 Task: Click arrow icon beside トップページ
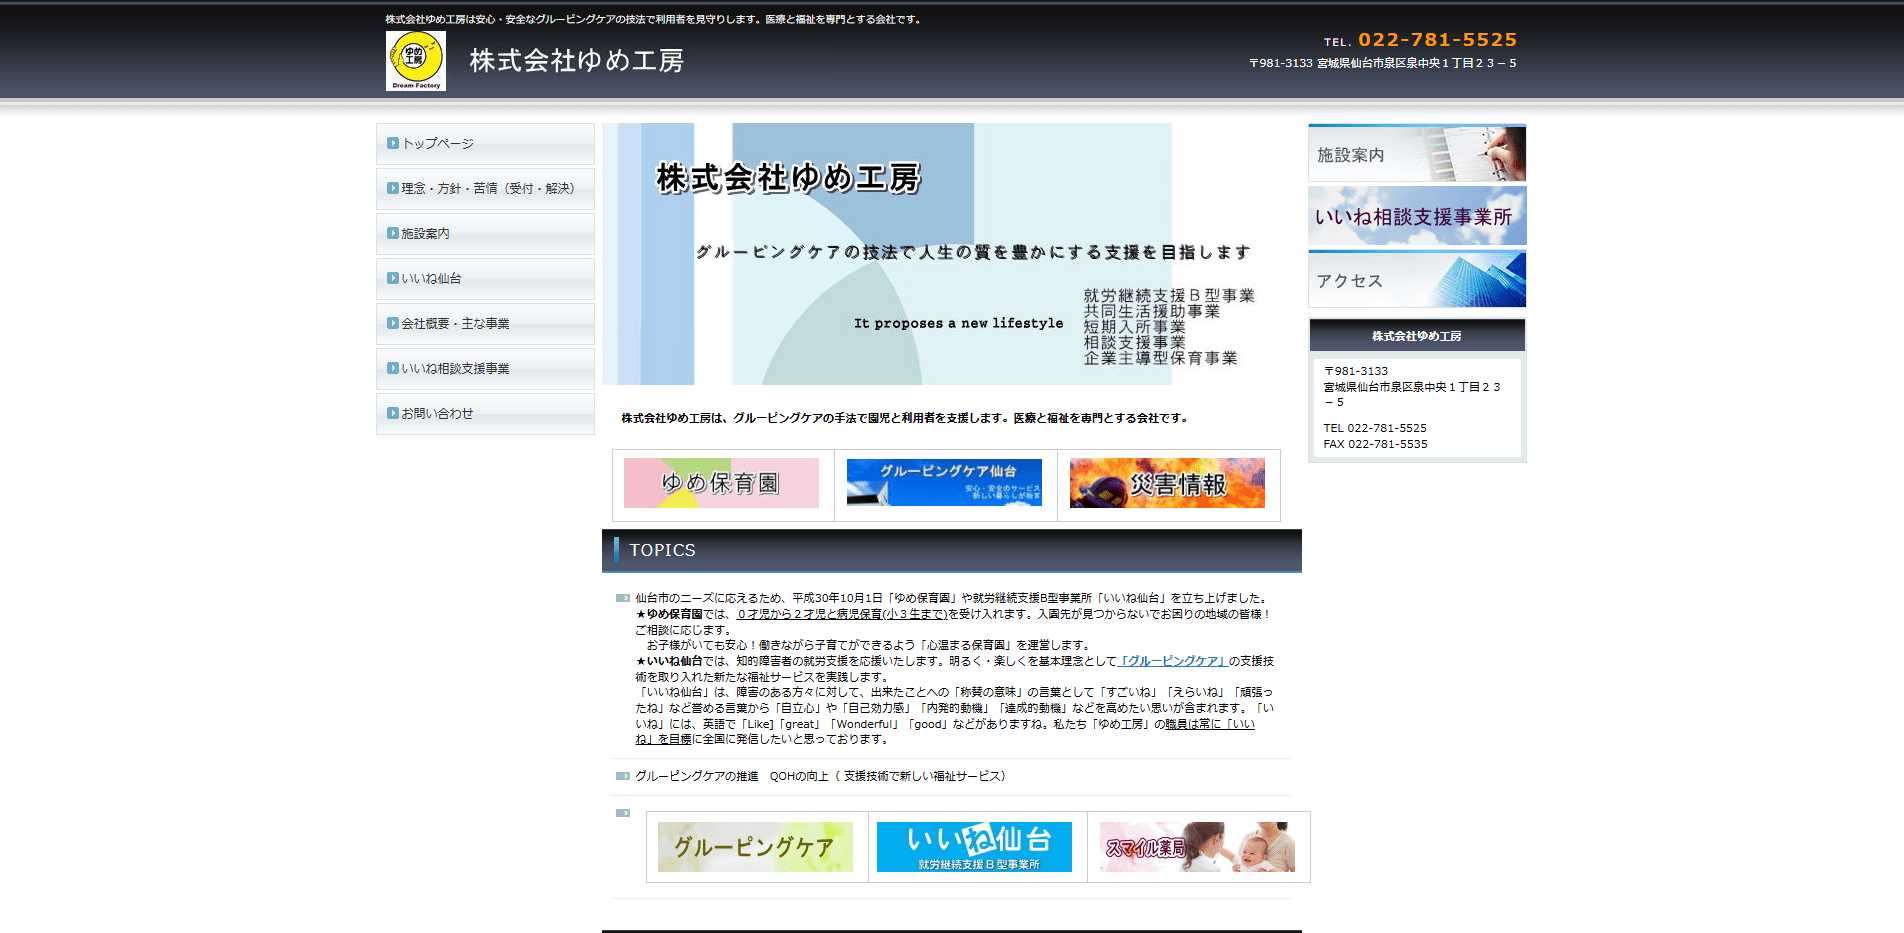393,143
